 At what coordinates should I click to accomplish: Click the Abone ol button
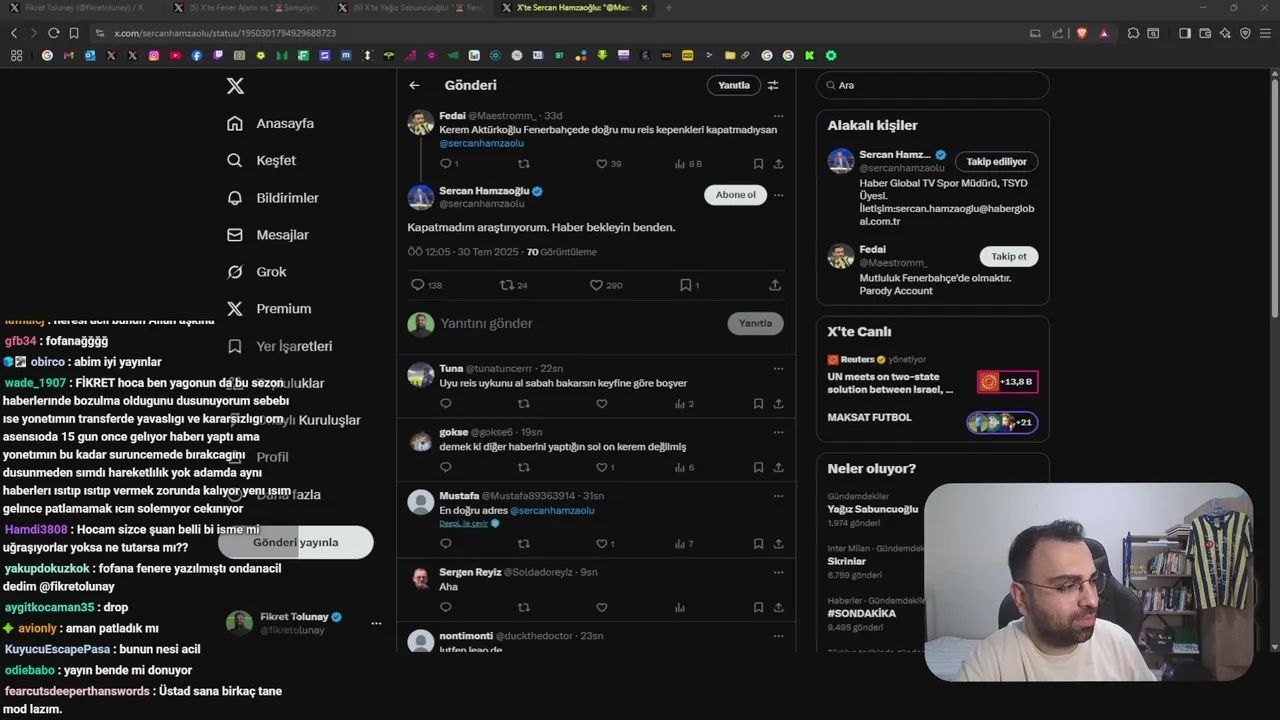[x=735, y=195]
